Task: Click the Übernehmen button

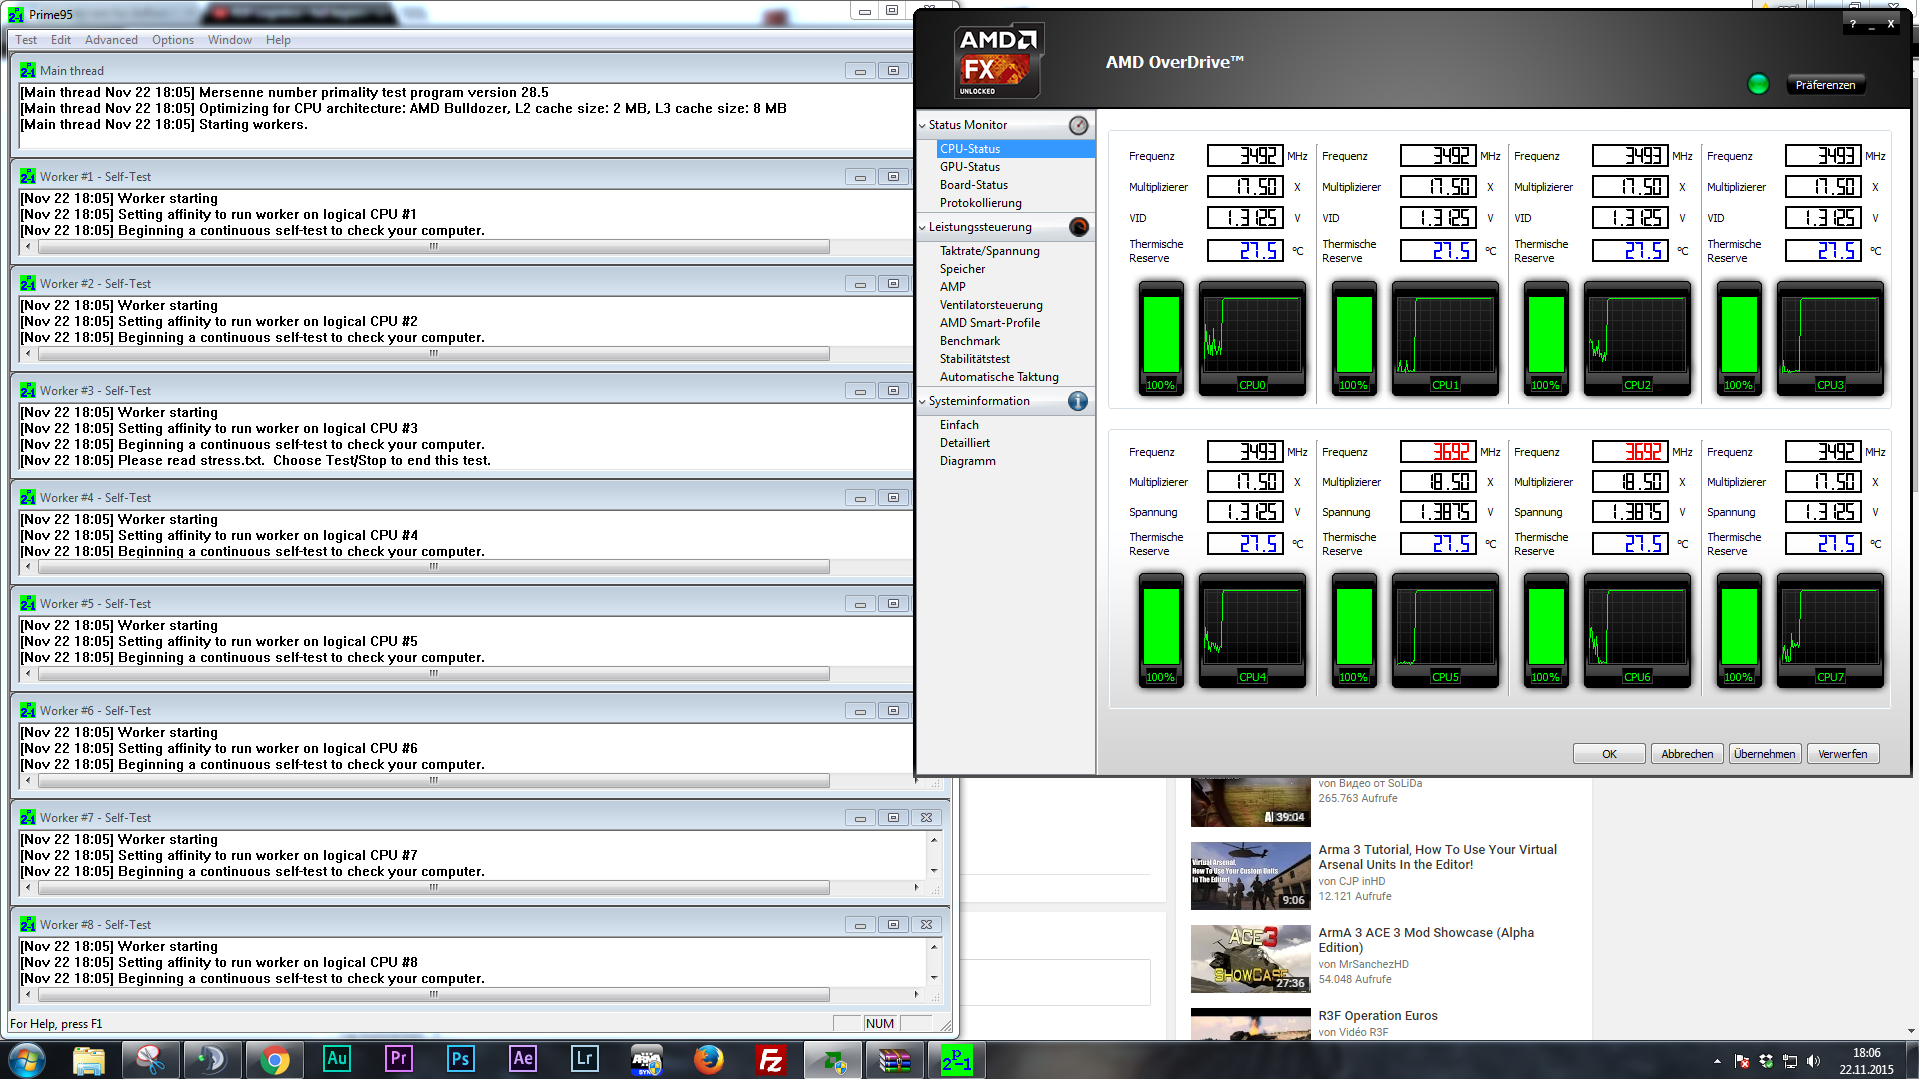Action: point(1765,754)
